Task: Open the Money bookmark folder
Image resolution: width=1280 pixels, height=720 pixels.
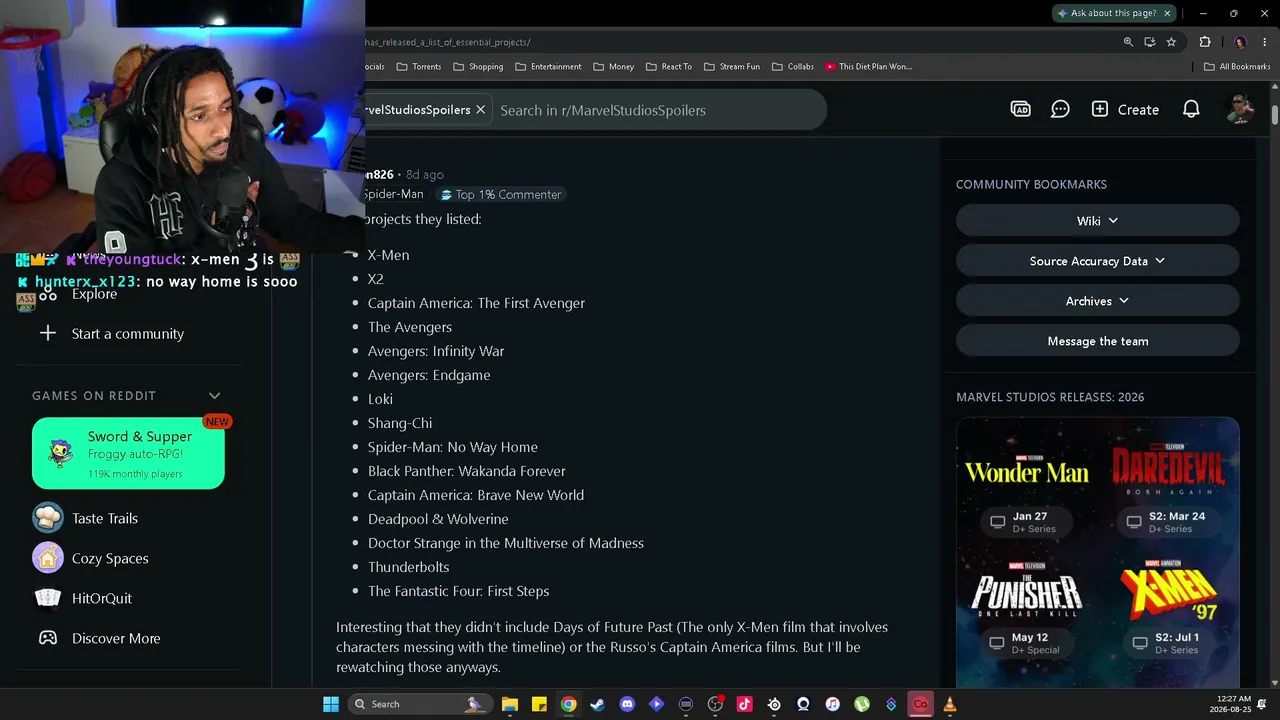Action: [613, 67]
